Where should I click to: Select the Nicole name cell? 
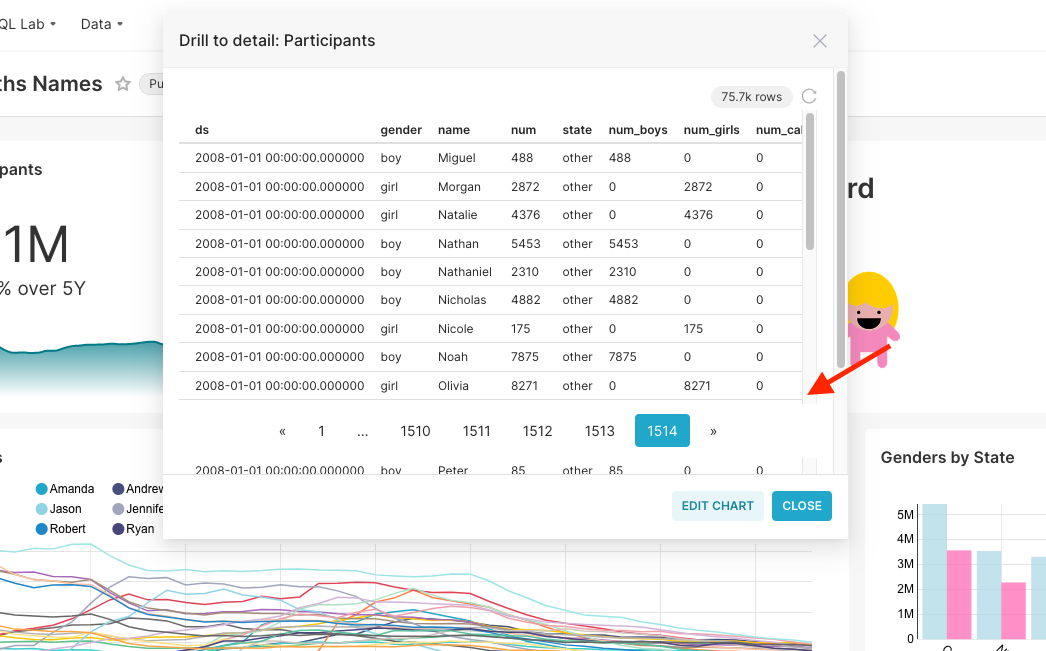coord(455,329)
